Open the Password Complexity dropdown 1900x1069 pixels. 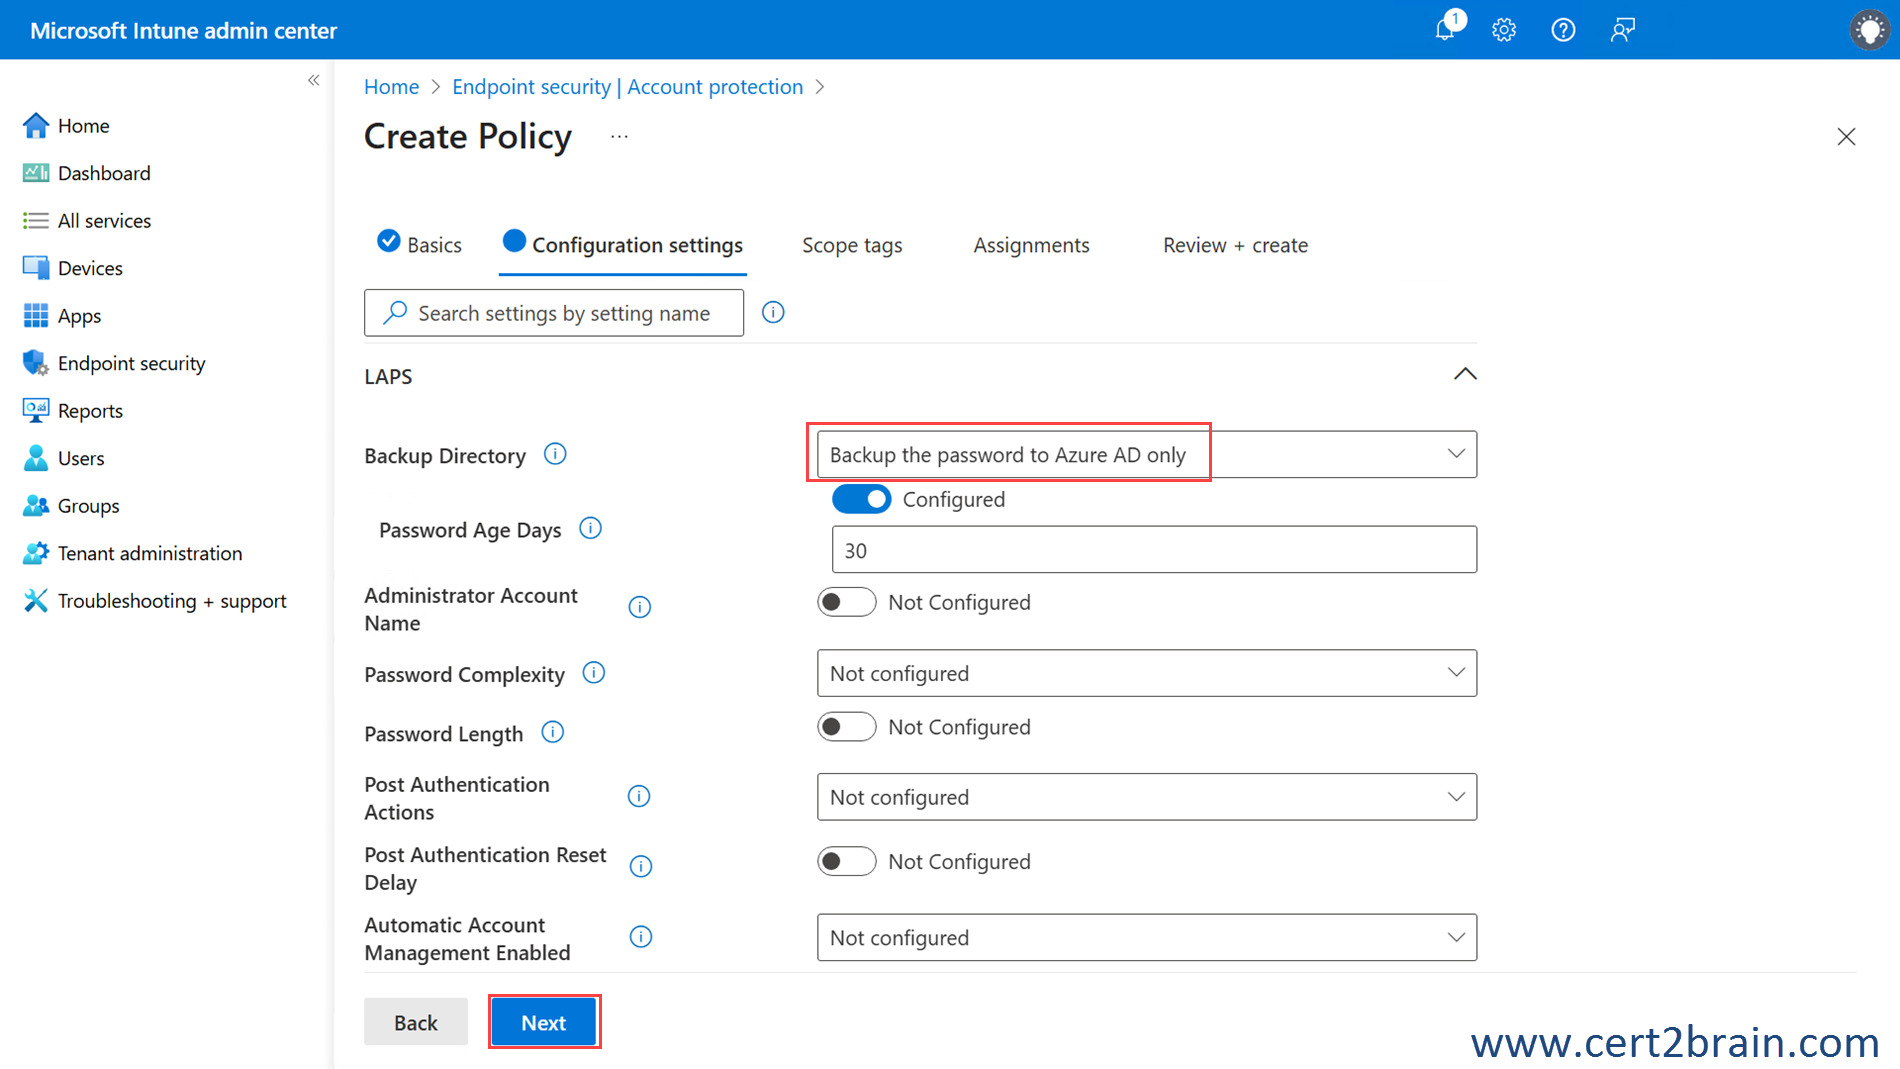coord(1146,673)
